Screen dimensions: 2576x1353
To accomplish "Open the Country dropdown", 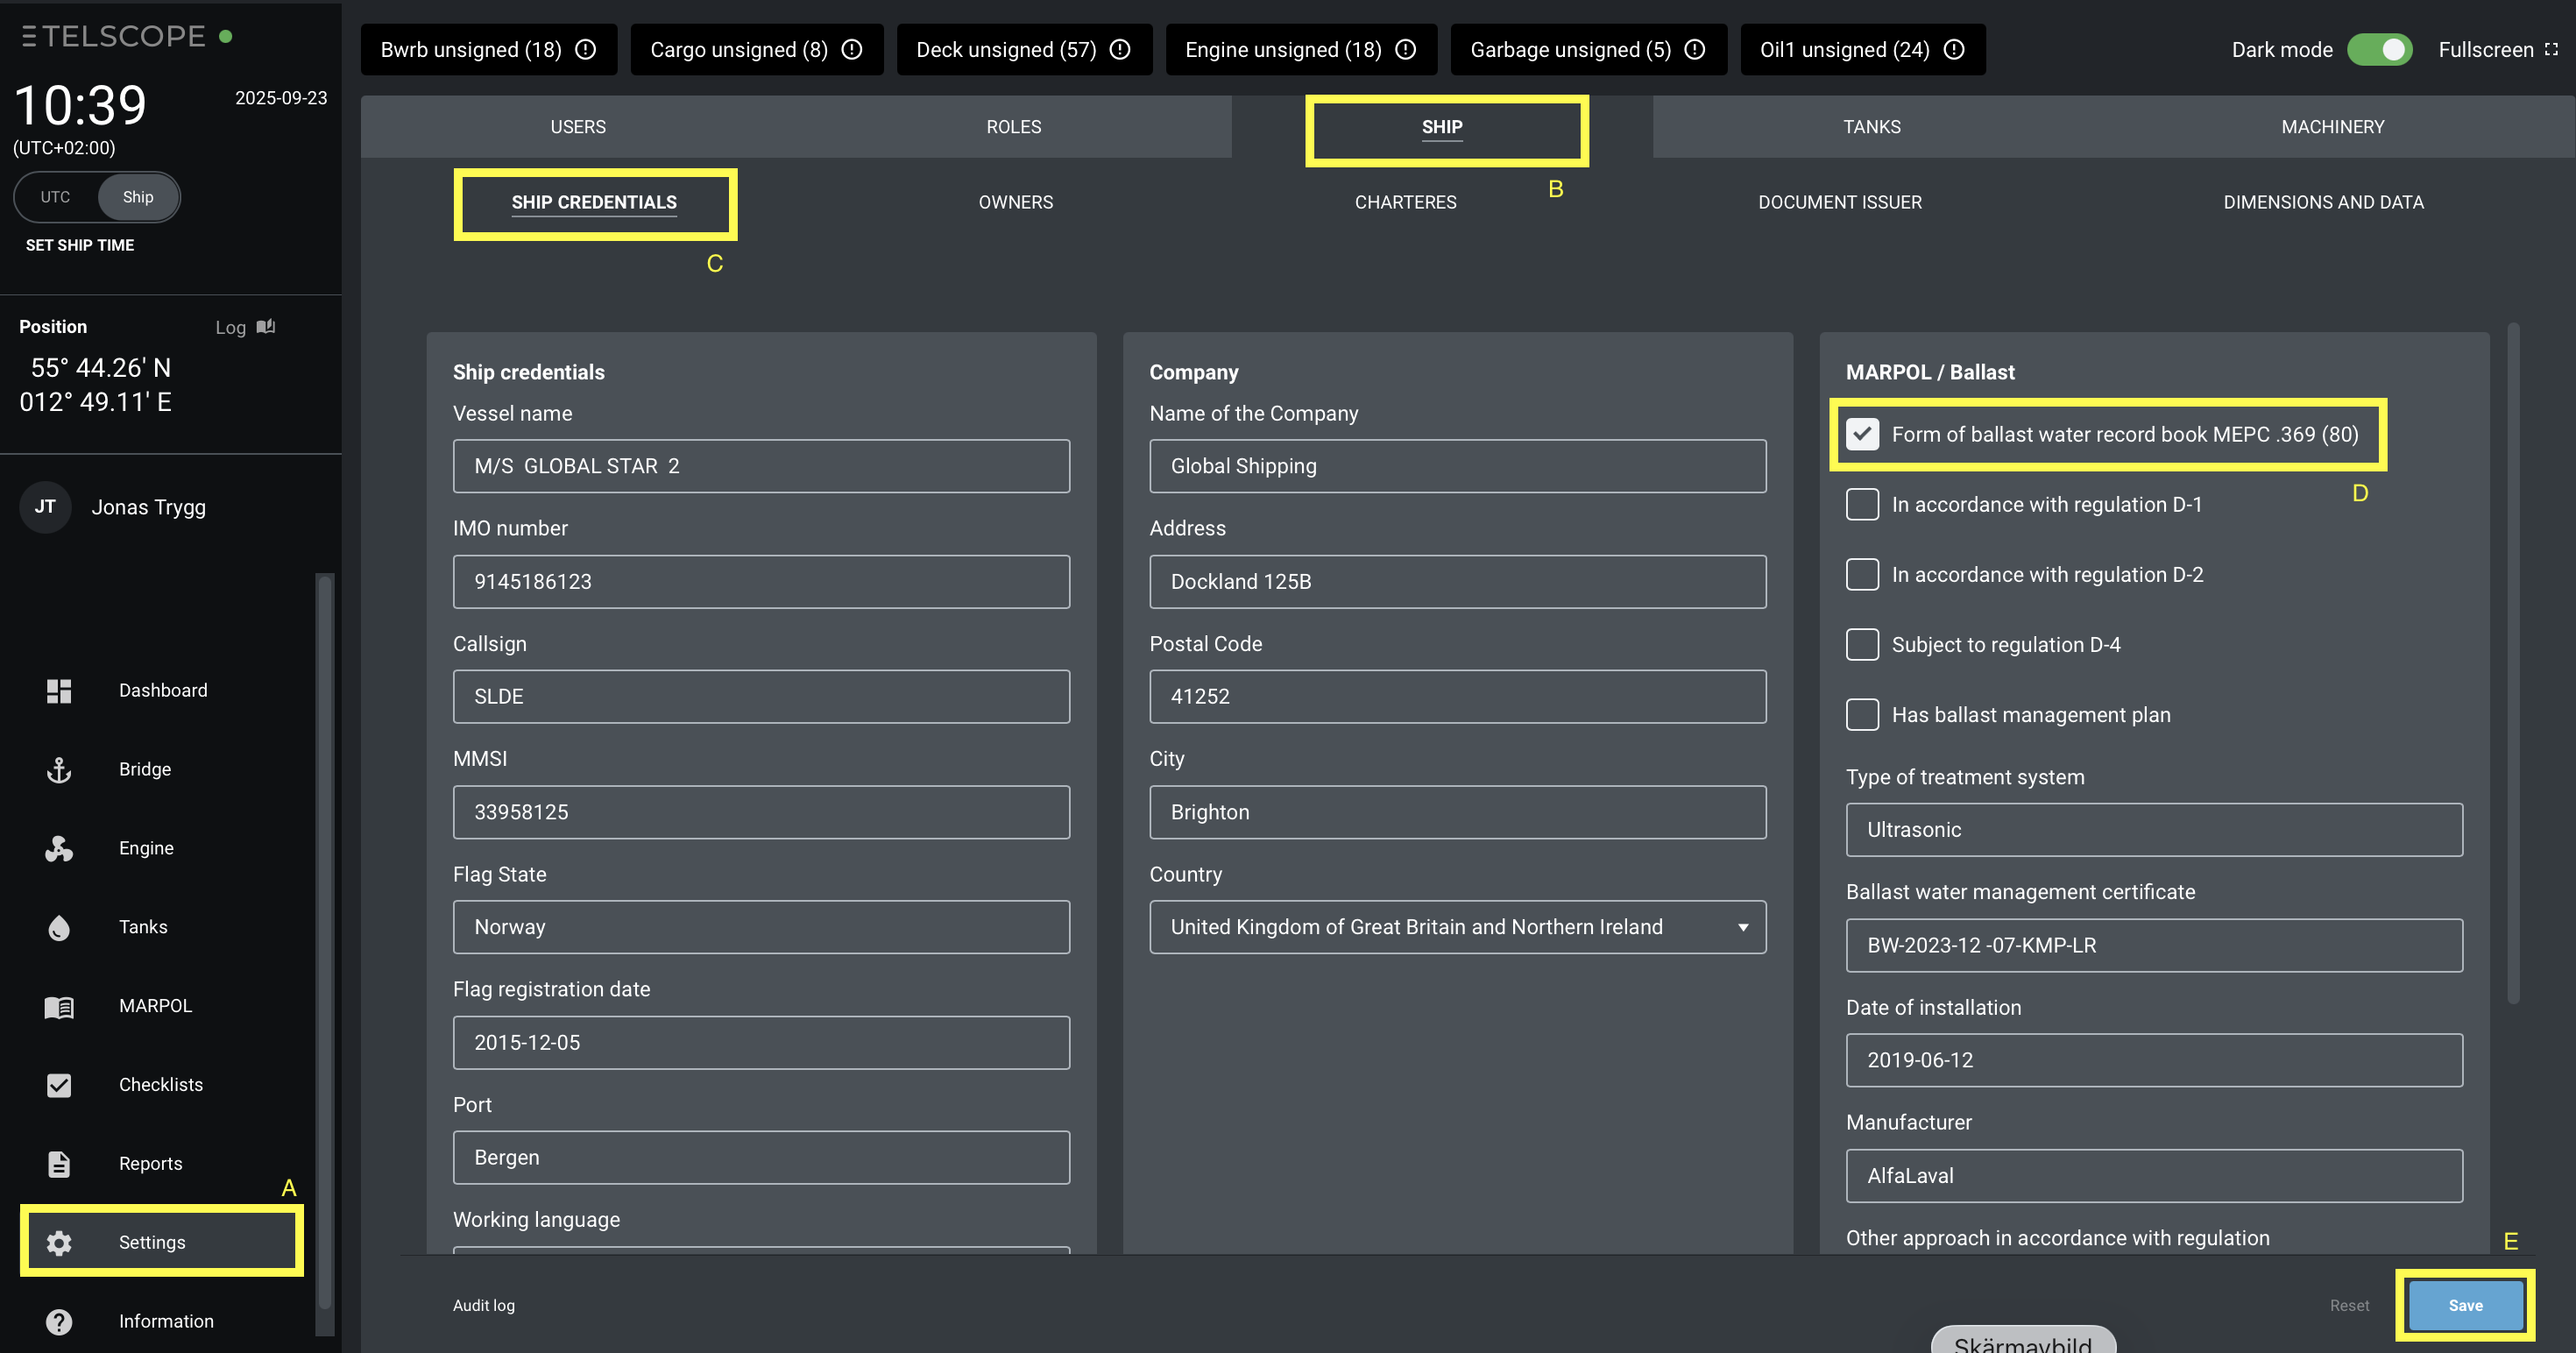I will [1457, 927].
